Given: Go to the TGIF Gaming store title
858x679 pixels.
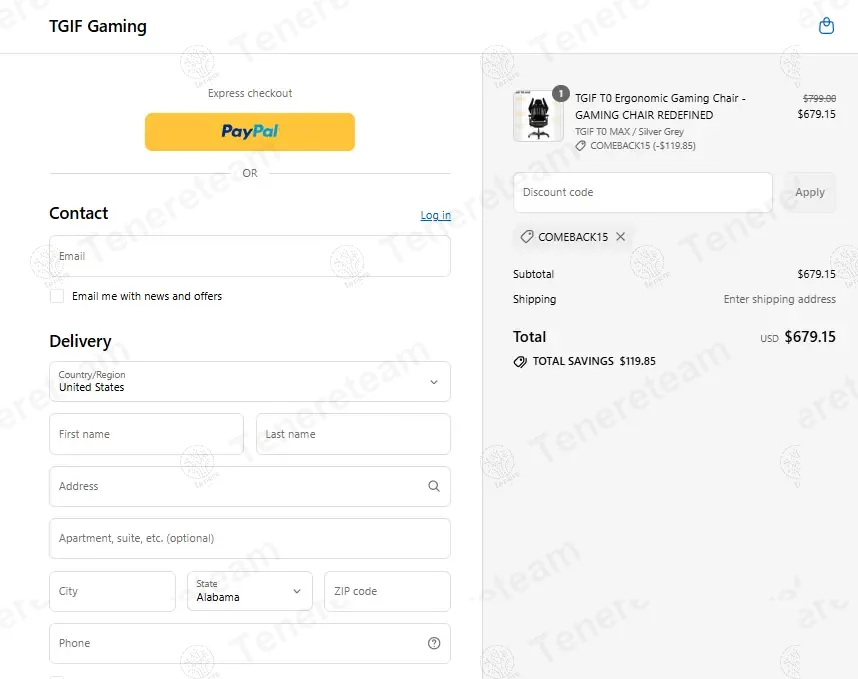Looking at the screenshot, I should 98,26.
